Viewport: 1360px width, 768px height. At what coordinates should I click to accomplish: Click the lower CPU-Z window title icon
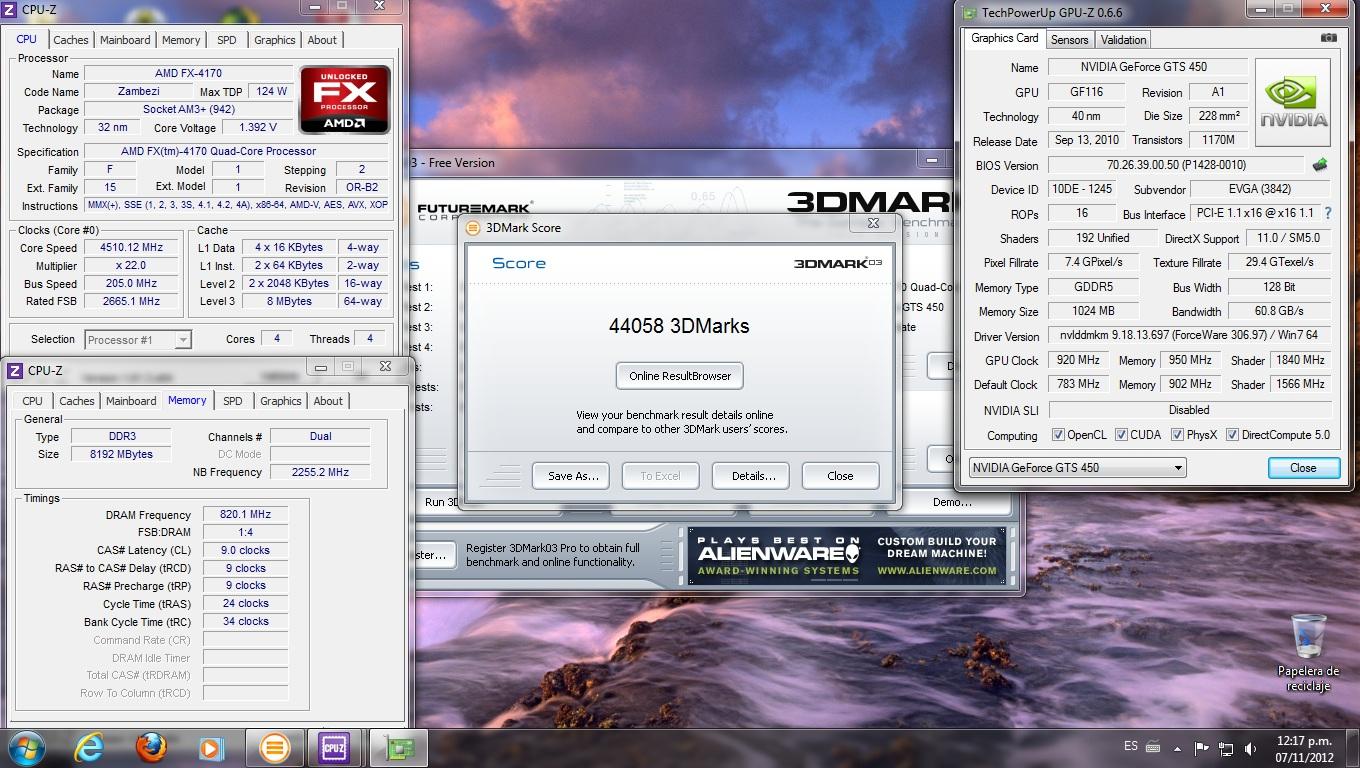(x=15, y=370)
